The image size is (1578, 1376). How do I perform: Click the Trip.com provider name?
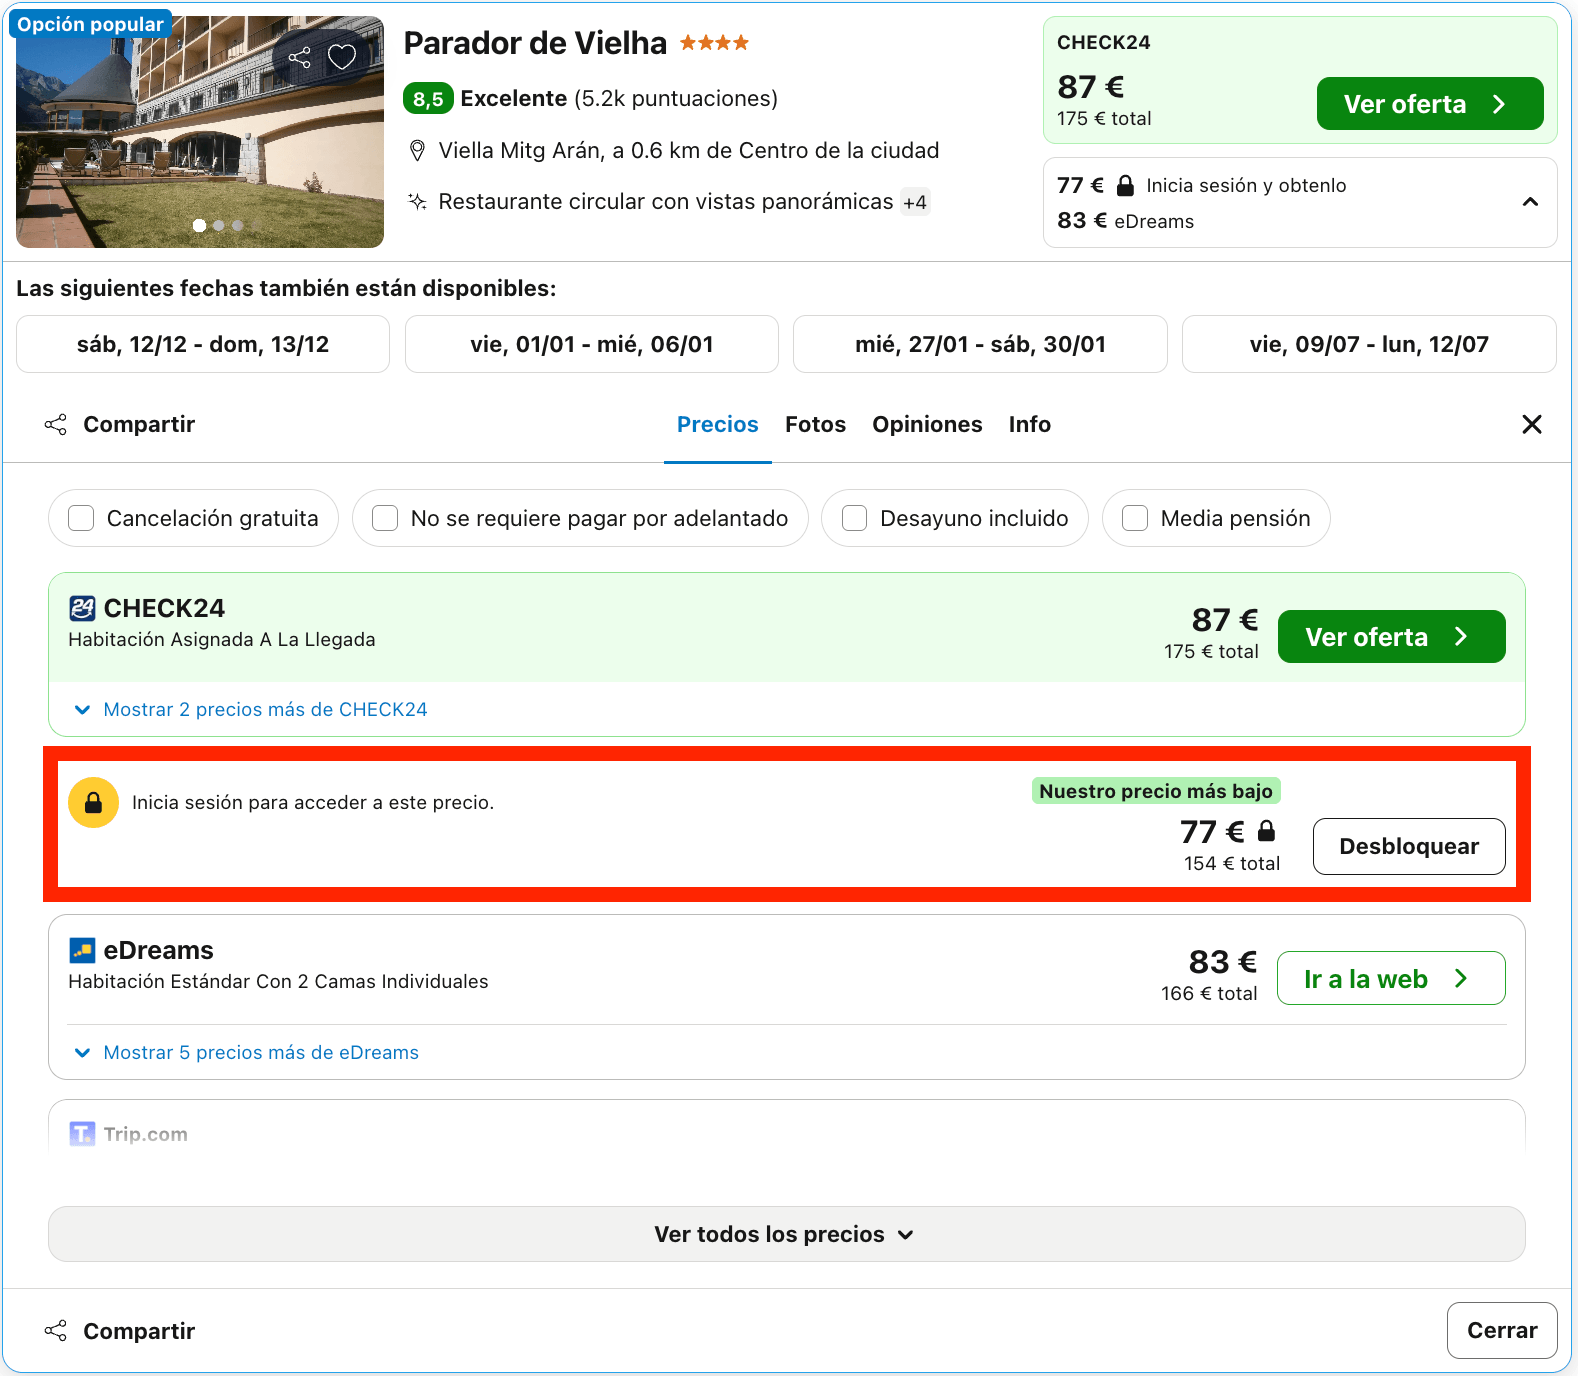(146, 1134)
